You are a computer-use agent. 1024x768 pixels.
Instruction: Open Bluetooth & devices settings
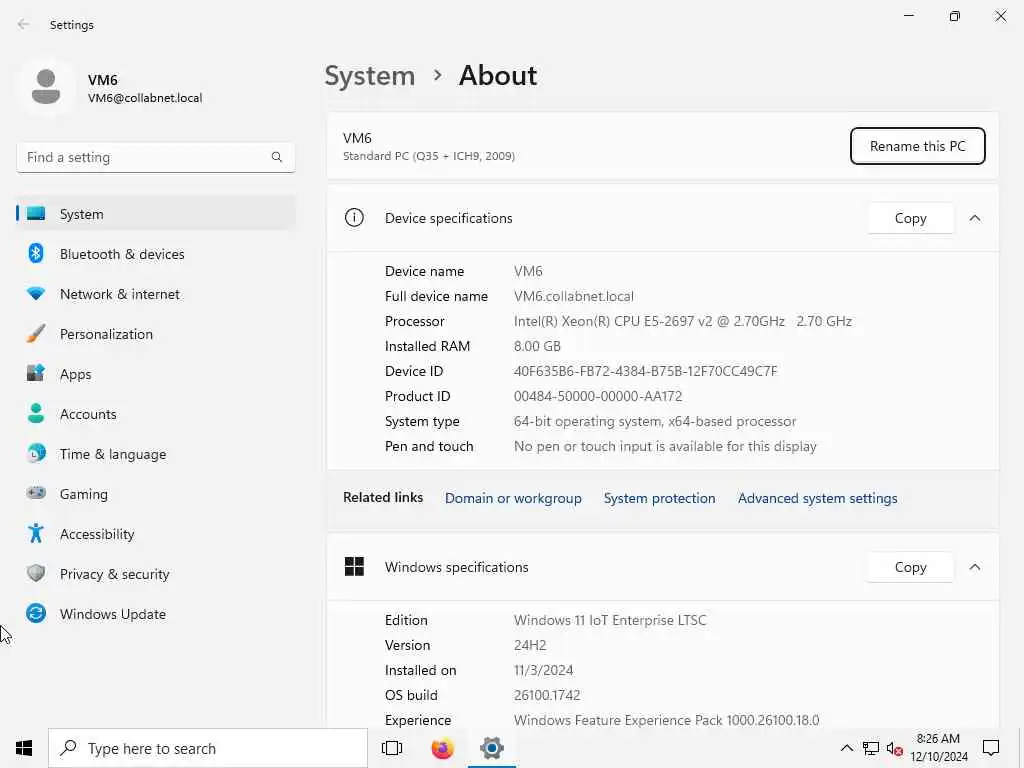(155, 254)
